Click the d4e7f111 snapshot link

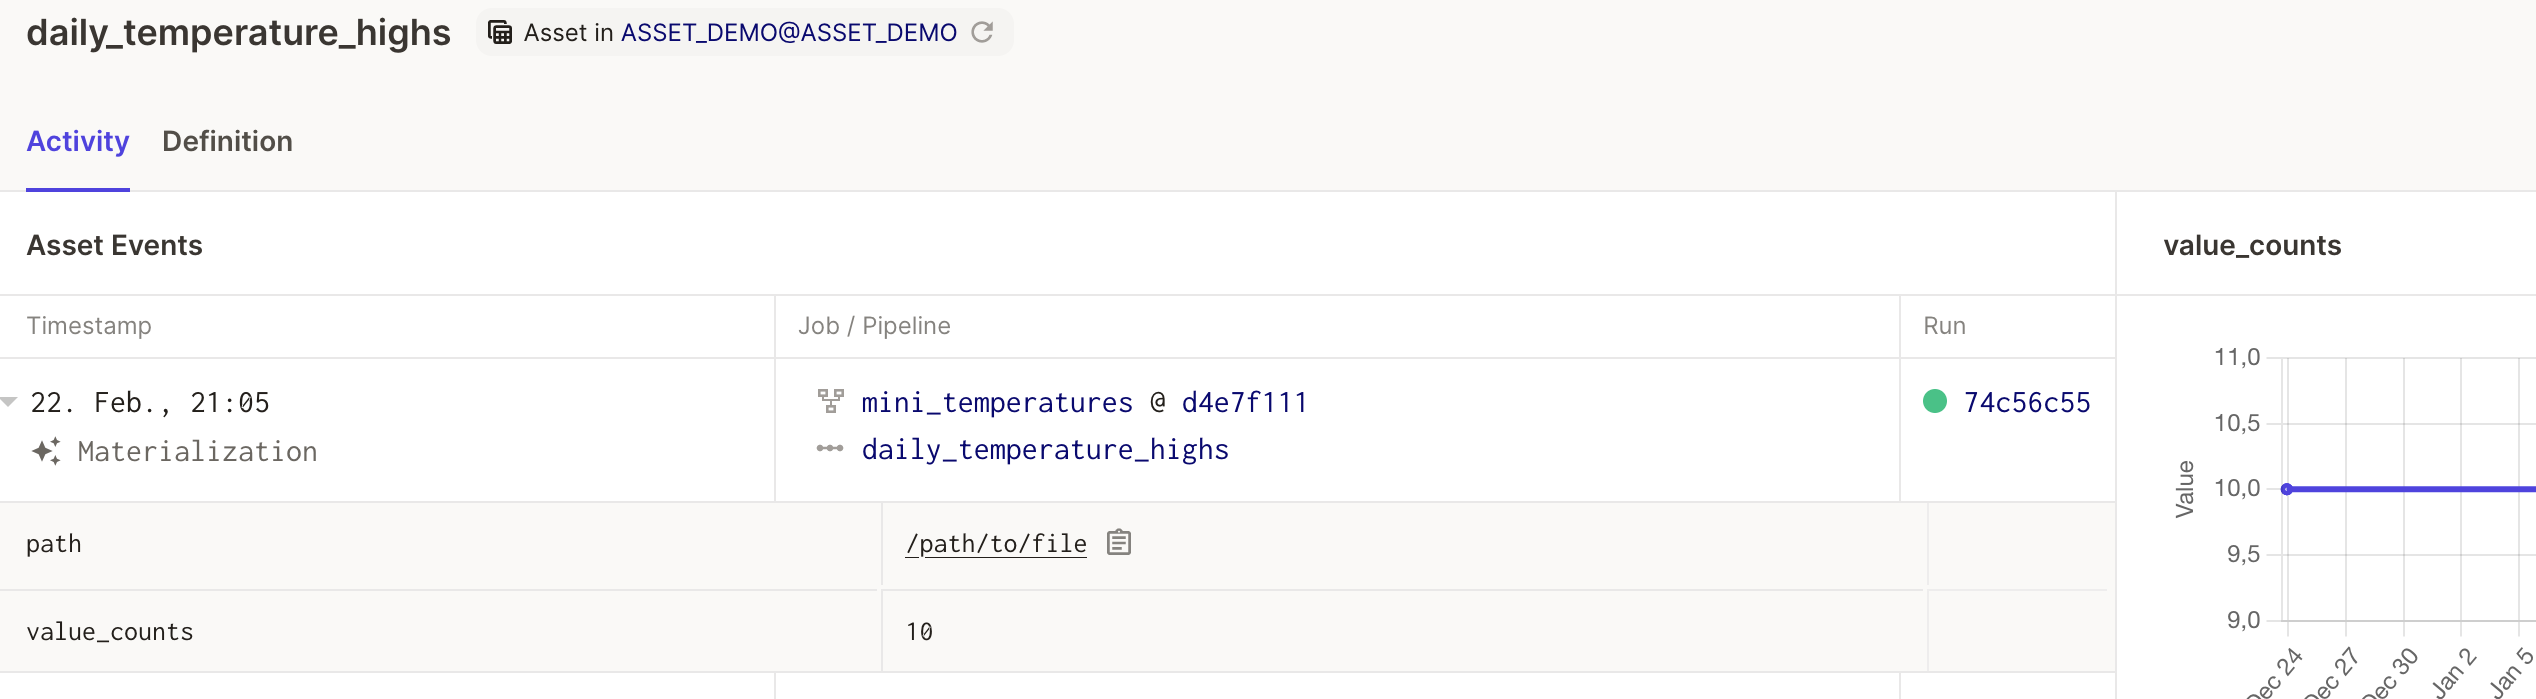tap(1244, 402)
